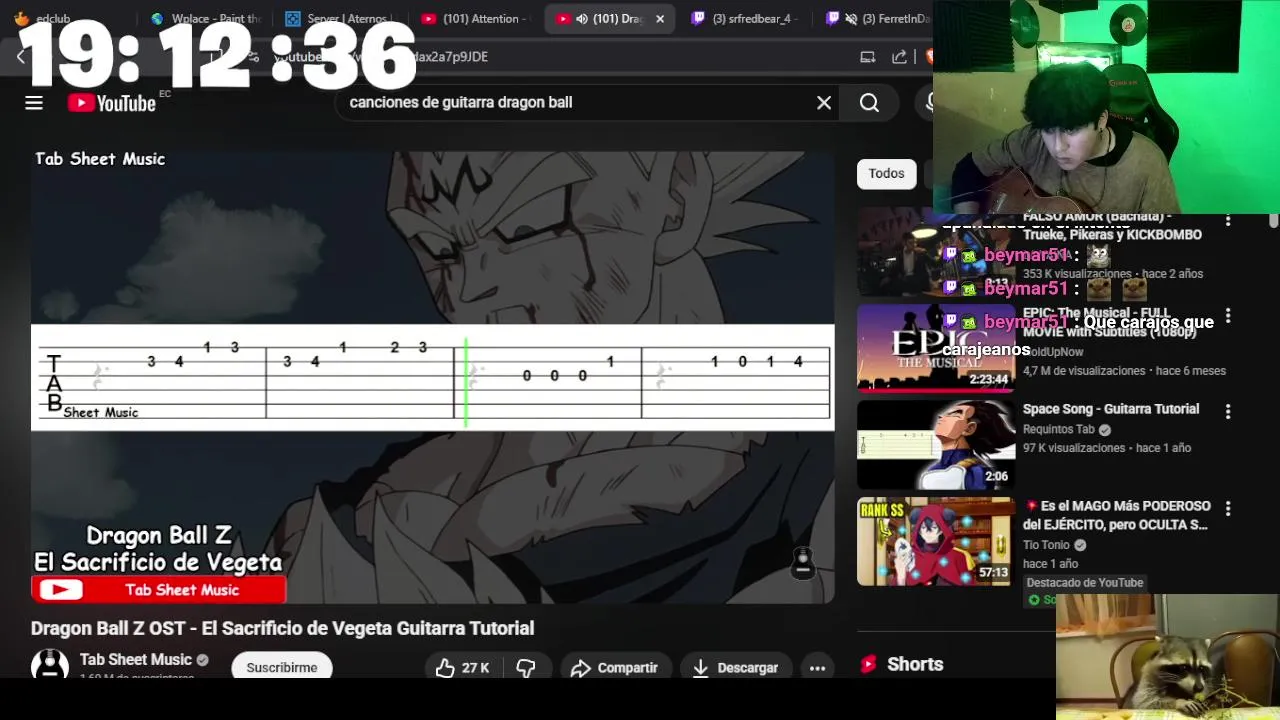Switch to the FerretInDa Twitch tab
1280x720 pixels.
point(880,19)
